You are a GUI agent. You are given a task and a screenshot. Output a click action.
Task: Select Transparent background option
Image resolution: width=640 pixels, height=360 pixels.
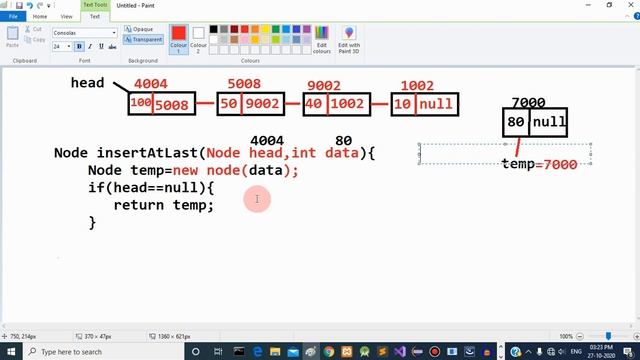click(x=143, y=40)
